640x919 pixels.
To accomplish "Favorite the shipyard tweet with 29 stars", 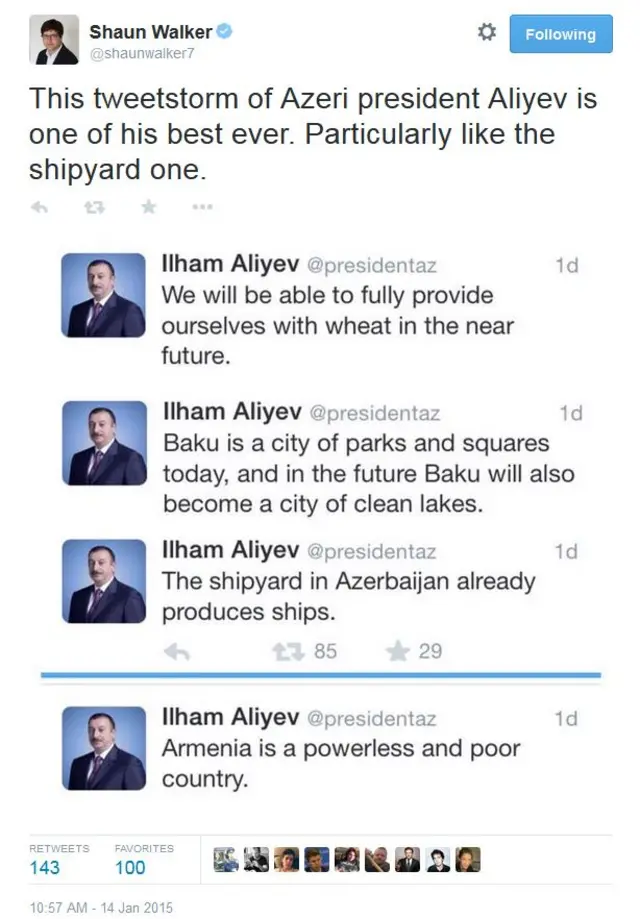I will point(399,651).
